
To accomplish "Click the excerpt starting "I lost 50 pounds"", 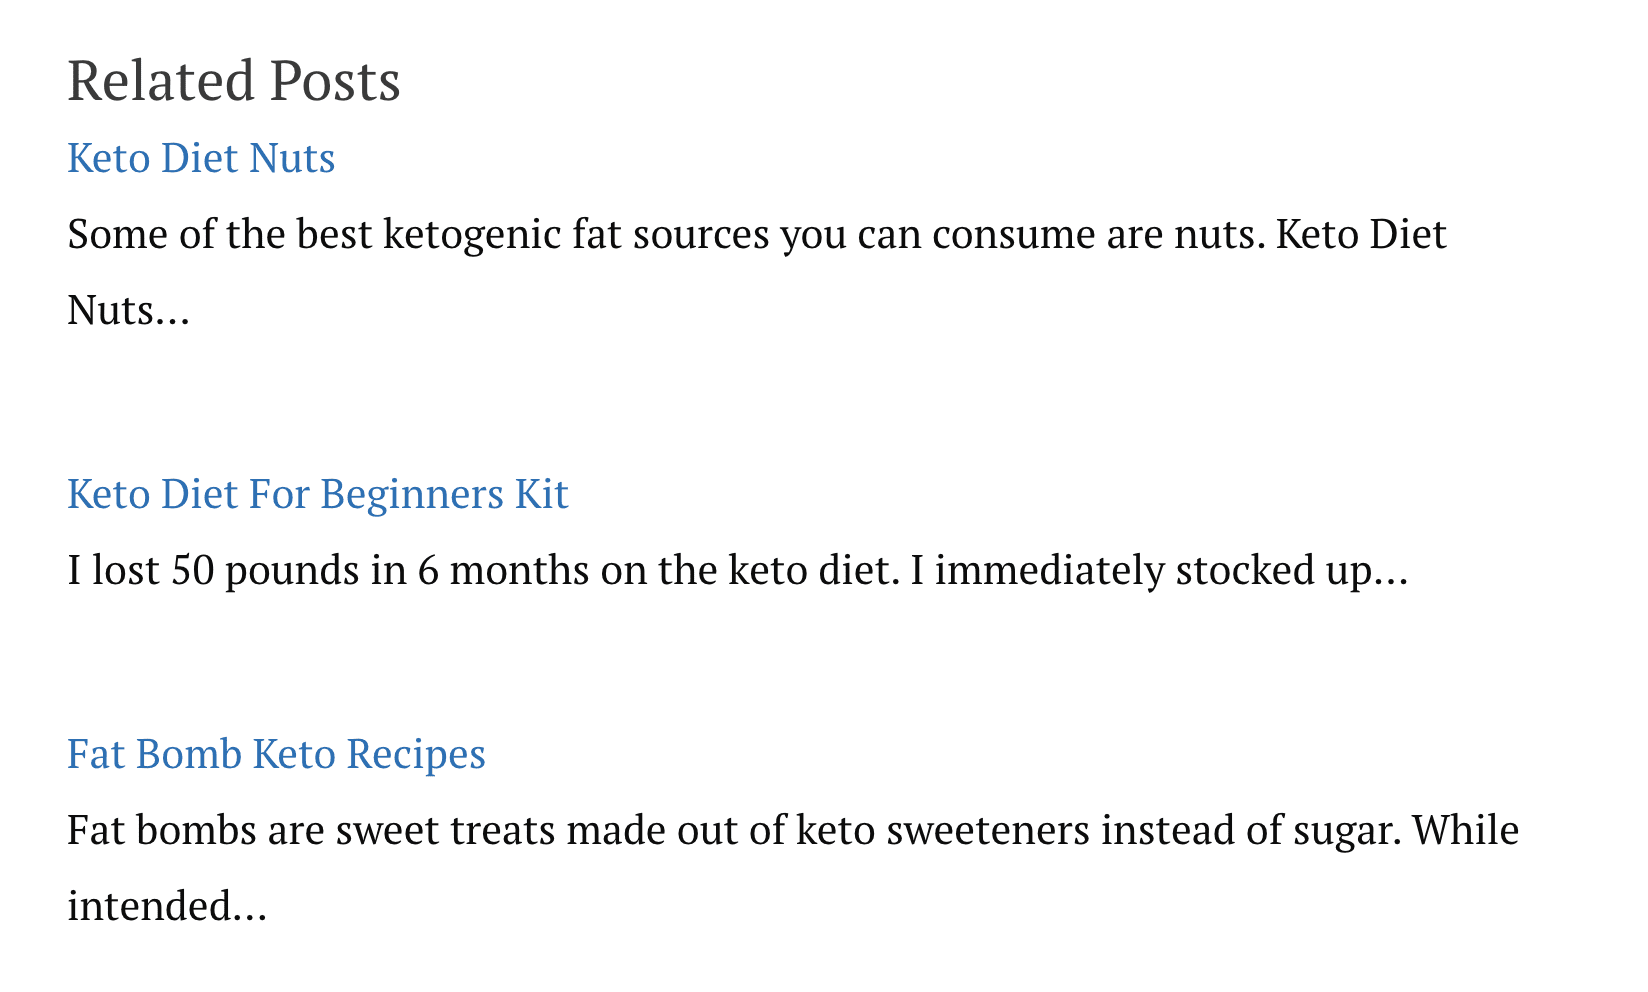I will point(738,571).
